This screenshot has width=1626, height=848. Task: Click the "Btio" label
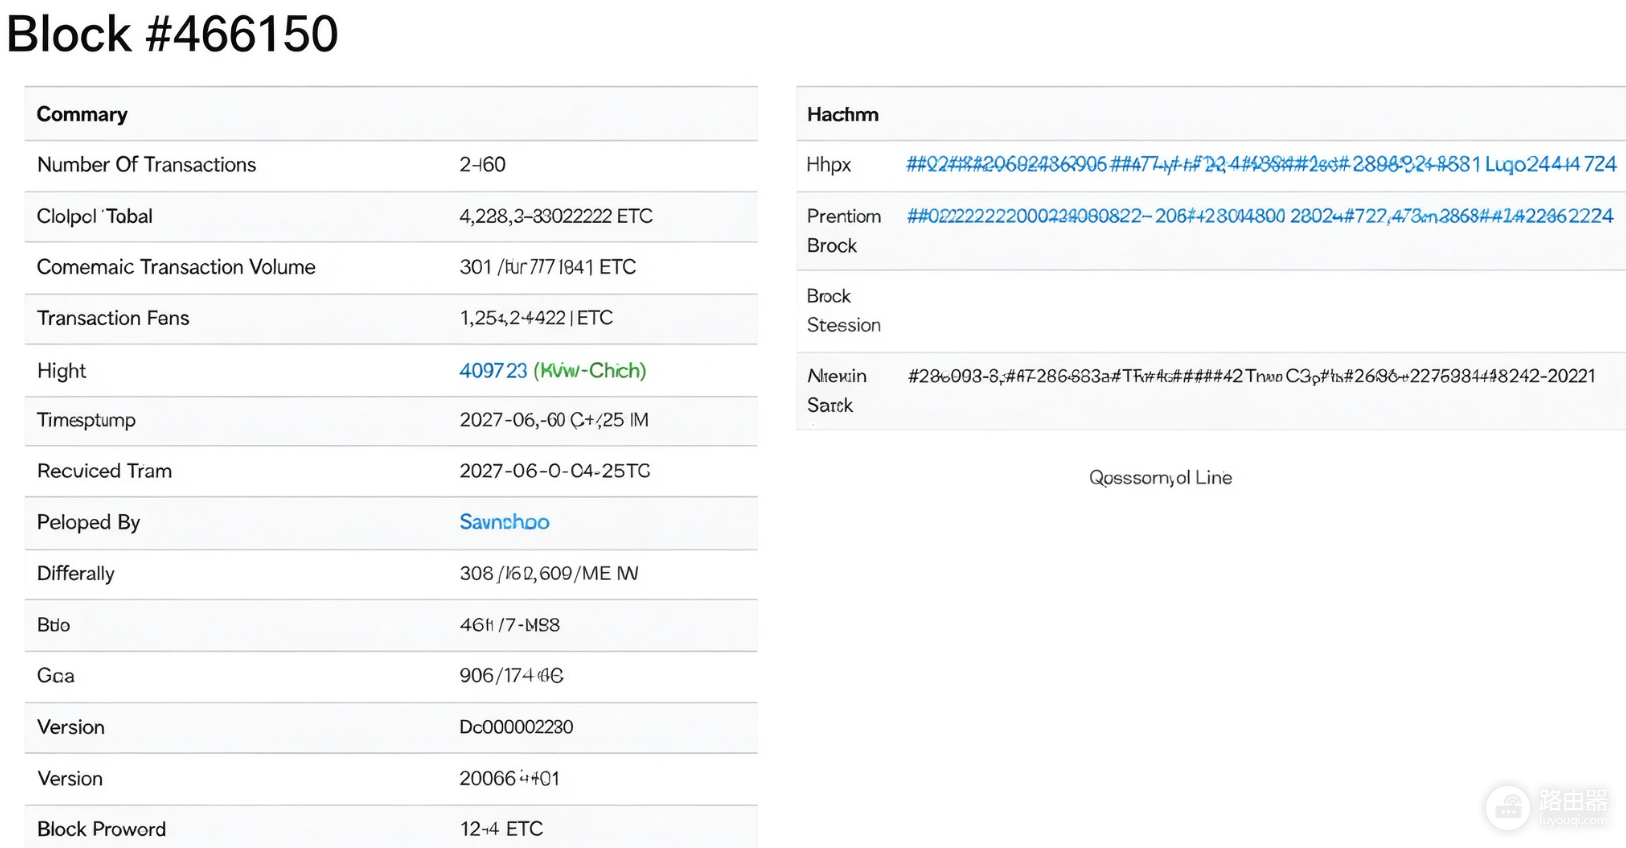(x=53, y=625)
